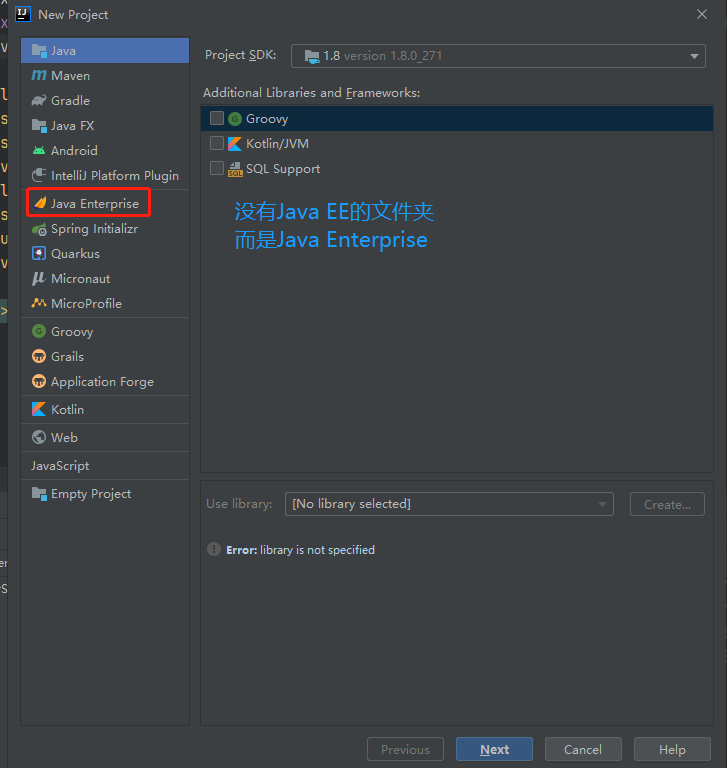Open the Project SDK dropdown arrow
This screenshot has width=727, height=768.
[694, 56]
